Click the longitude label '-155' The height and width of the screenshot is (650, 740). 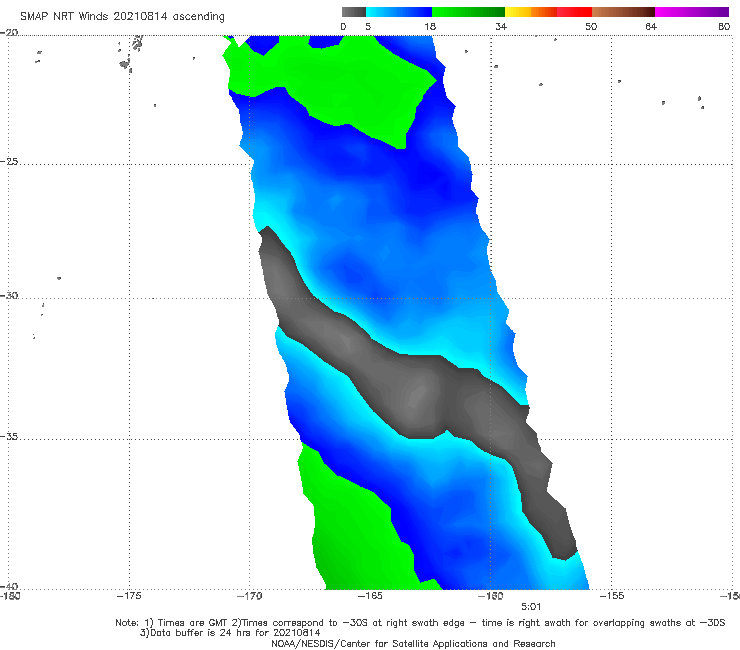612,596
